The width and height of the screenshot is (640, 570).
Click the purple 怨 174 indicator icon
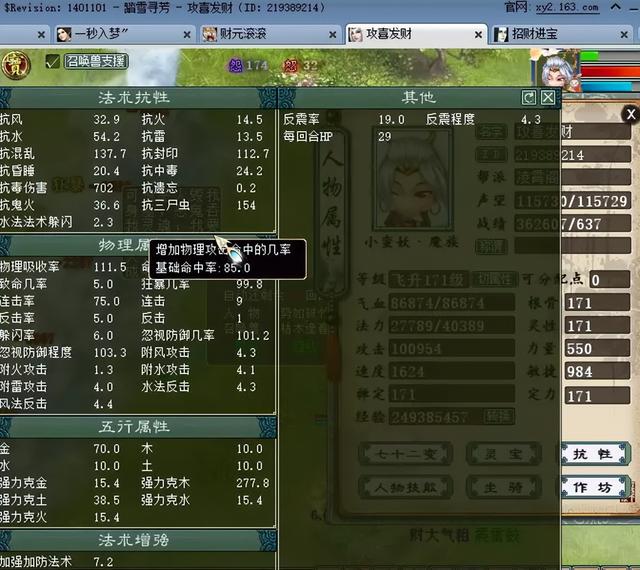(236, 65)
